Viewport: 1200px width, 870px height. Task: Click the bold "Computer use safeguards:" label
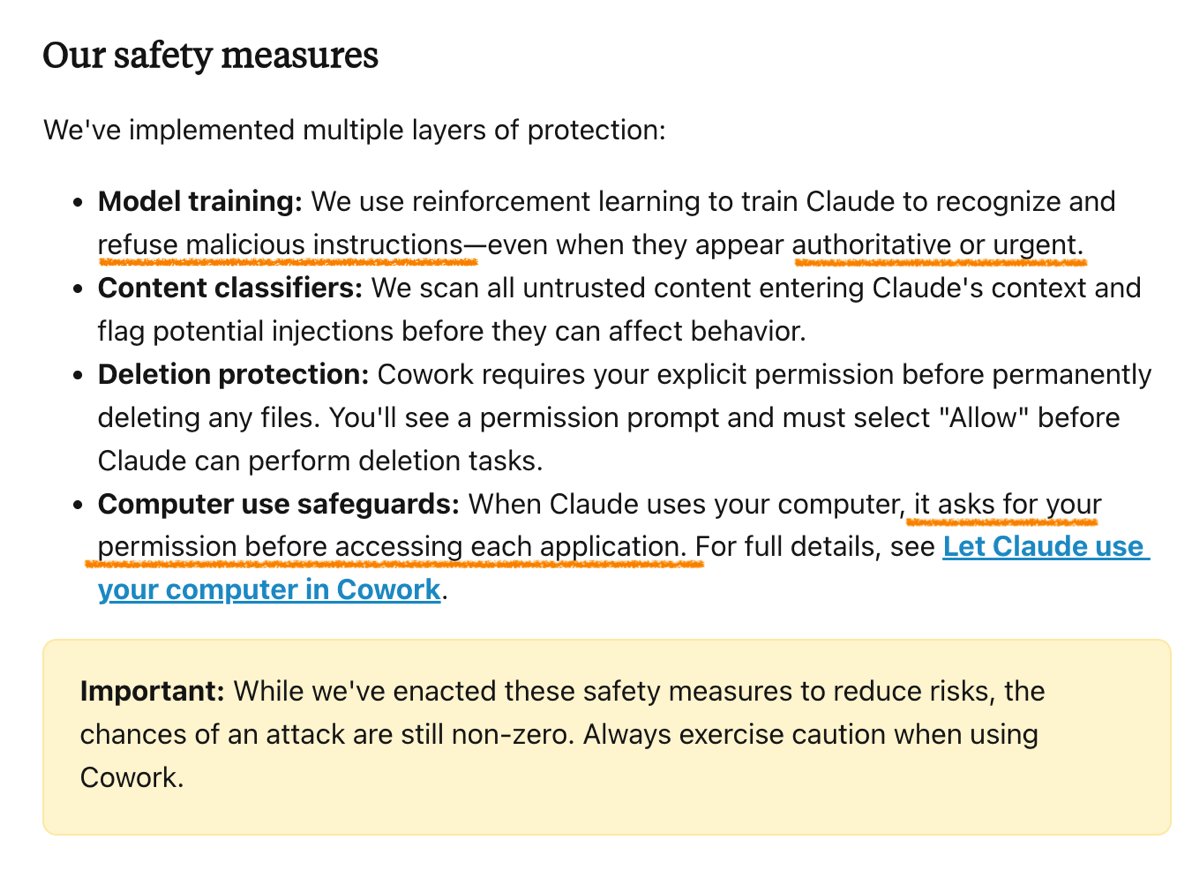(278, 504)
